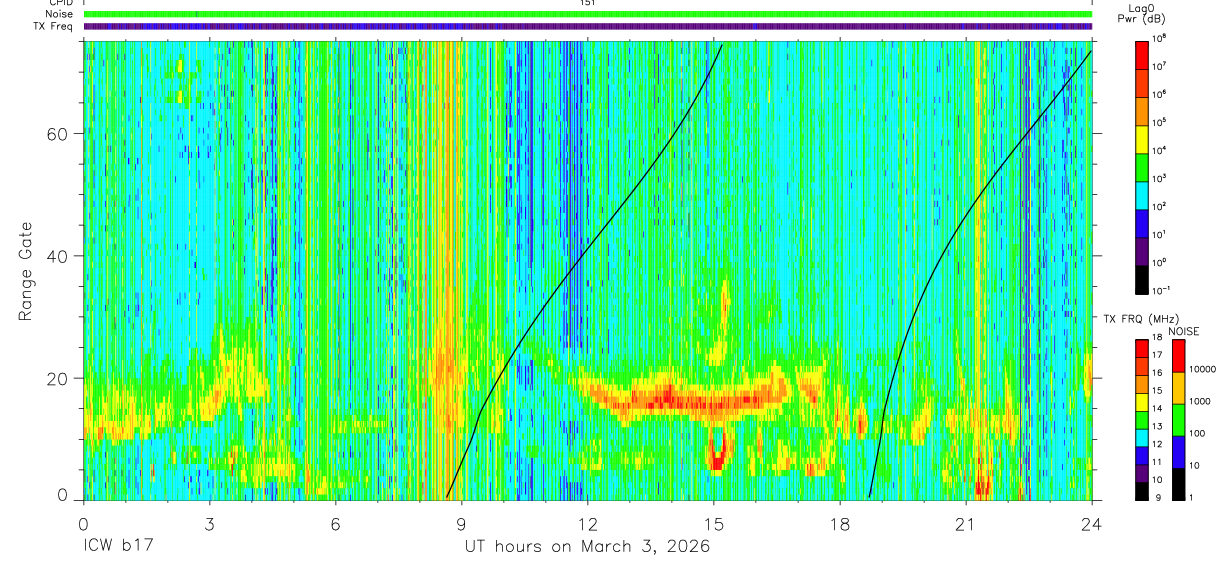Select the red top segment of the TX FRQ colorbar
The height and width of the screenshot is (567, 1228).
[1142, 348]
